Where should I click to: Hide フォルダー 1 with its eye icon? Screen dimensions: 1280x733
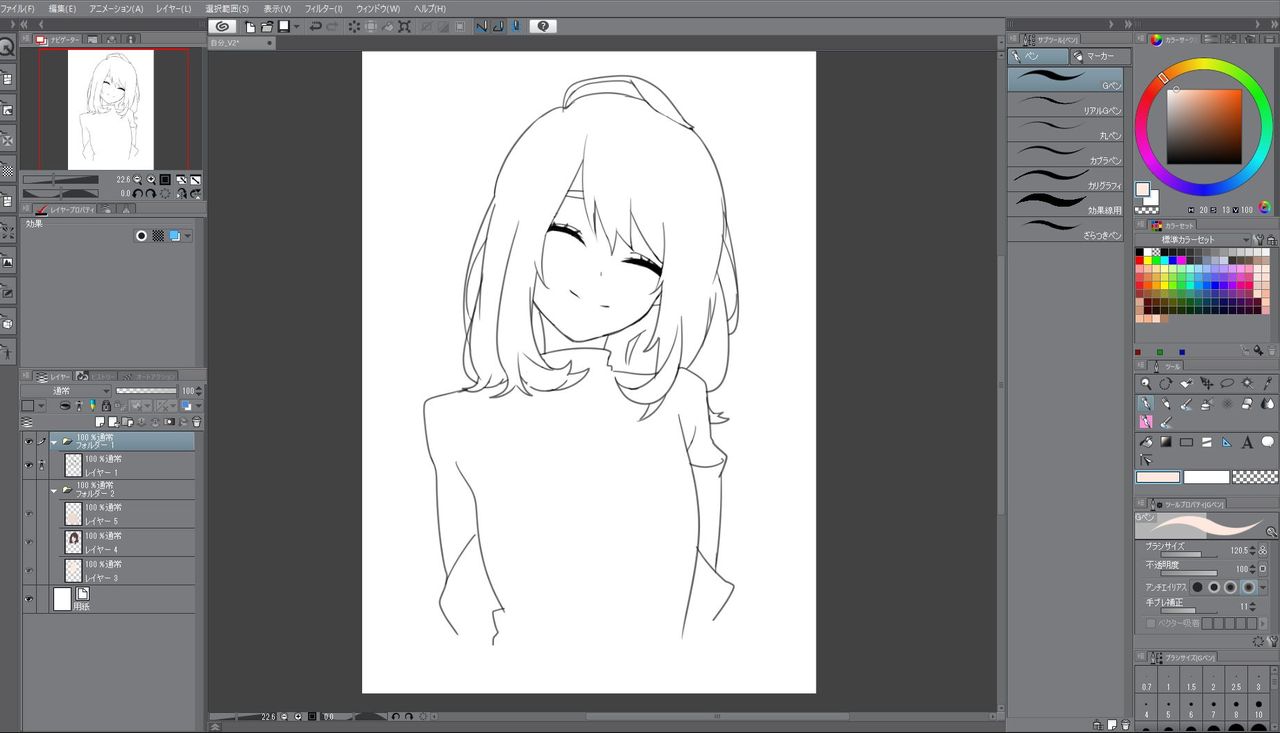tap(28, 441)
